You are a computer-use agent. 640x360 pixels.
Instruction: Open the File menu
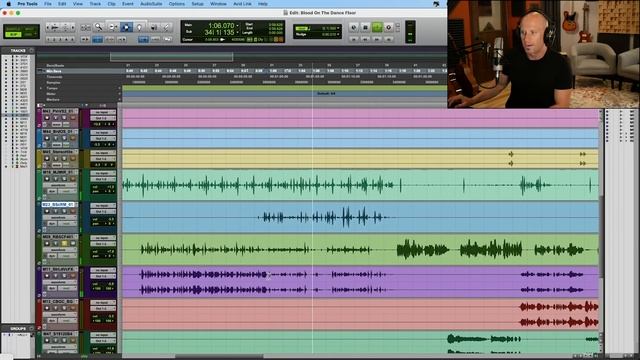[x=48, y=4]
